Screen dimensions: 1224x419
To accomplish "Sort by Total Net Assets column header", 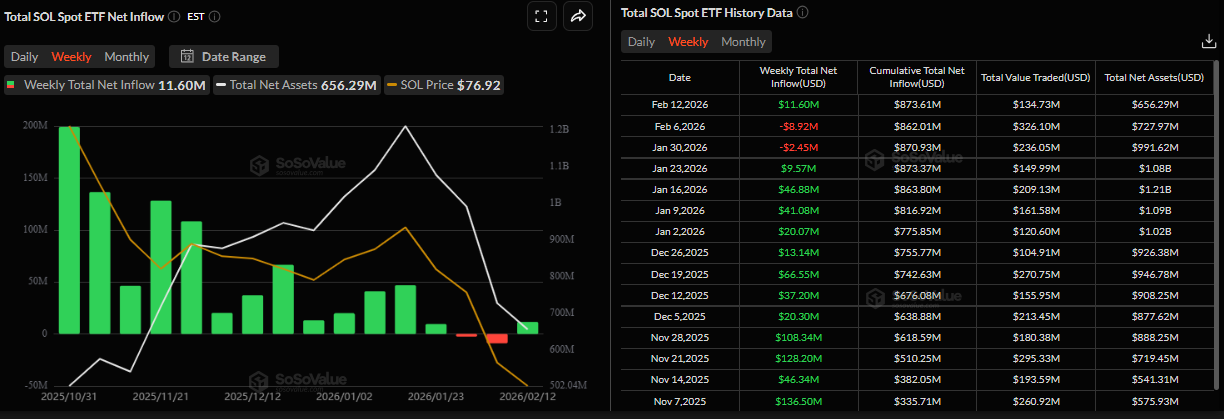I will [1155, 77].
